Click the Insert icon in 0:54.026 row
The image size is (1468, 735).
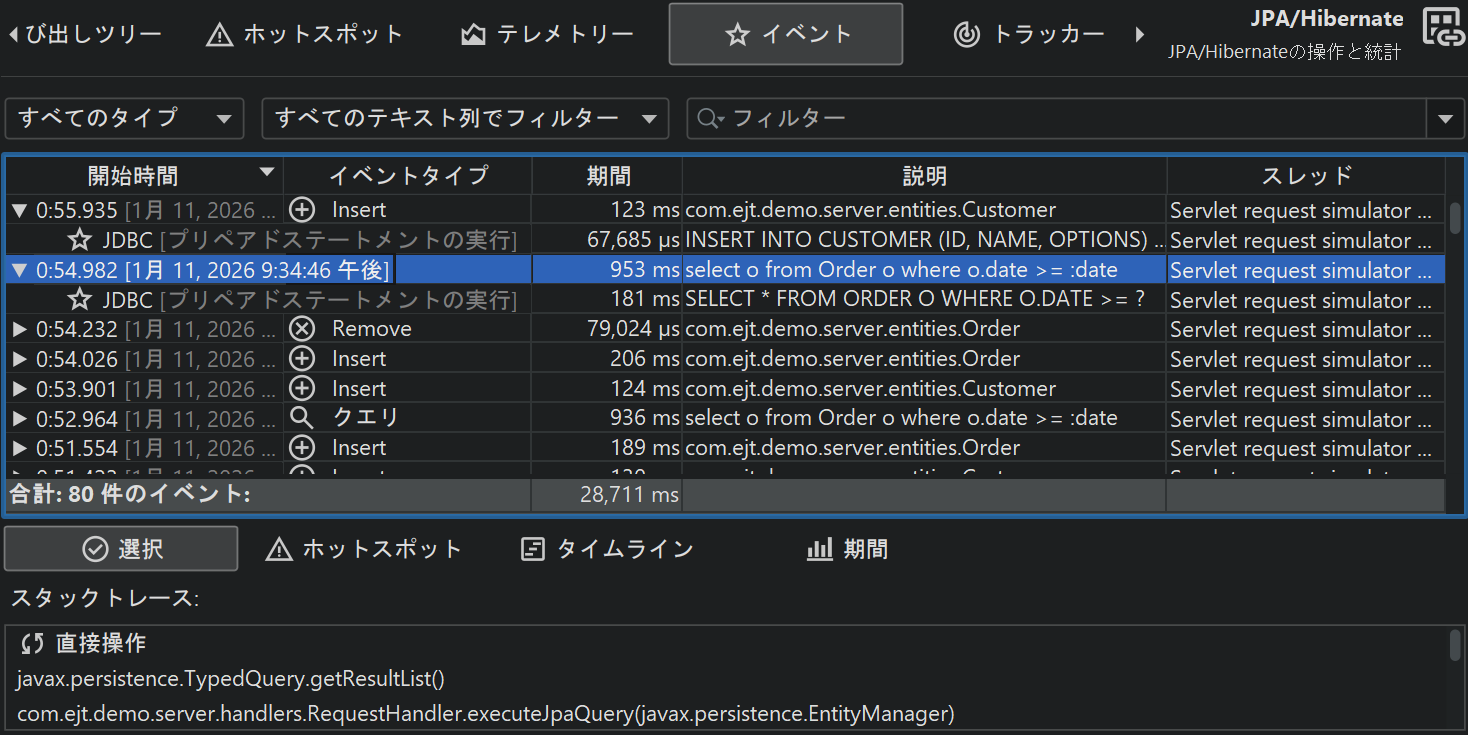302,359
